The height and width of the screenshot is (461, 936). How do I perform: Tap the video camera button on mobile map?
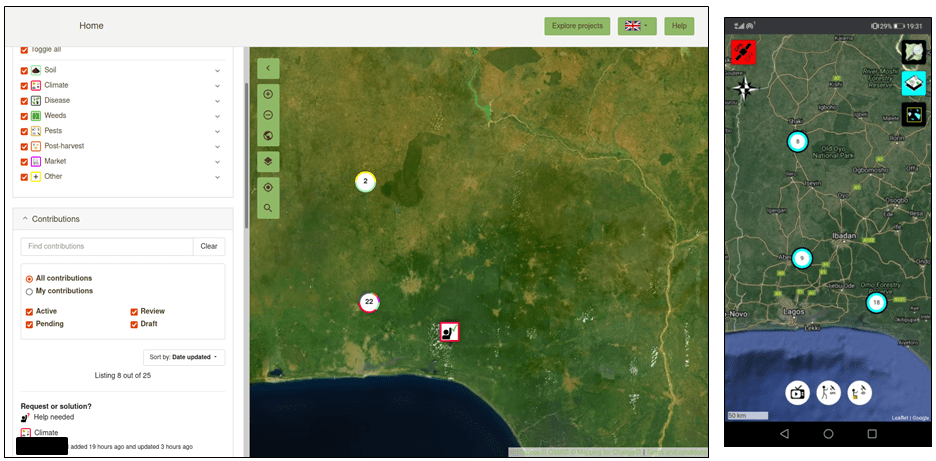[x=797, y=393]
